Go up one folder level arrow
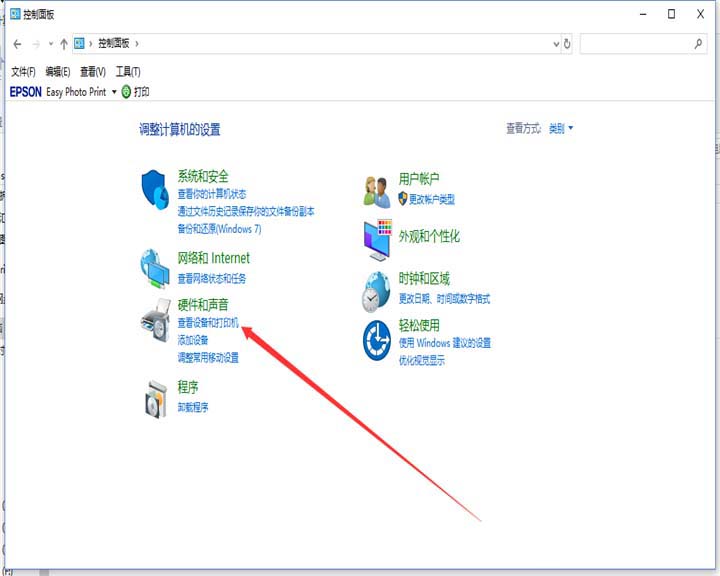The height and width of the screenshot is (576, 720). click(64, 44)
